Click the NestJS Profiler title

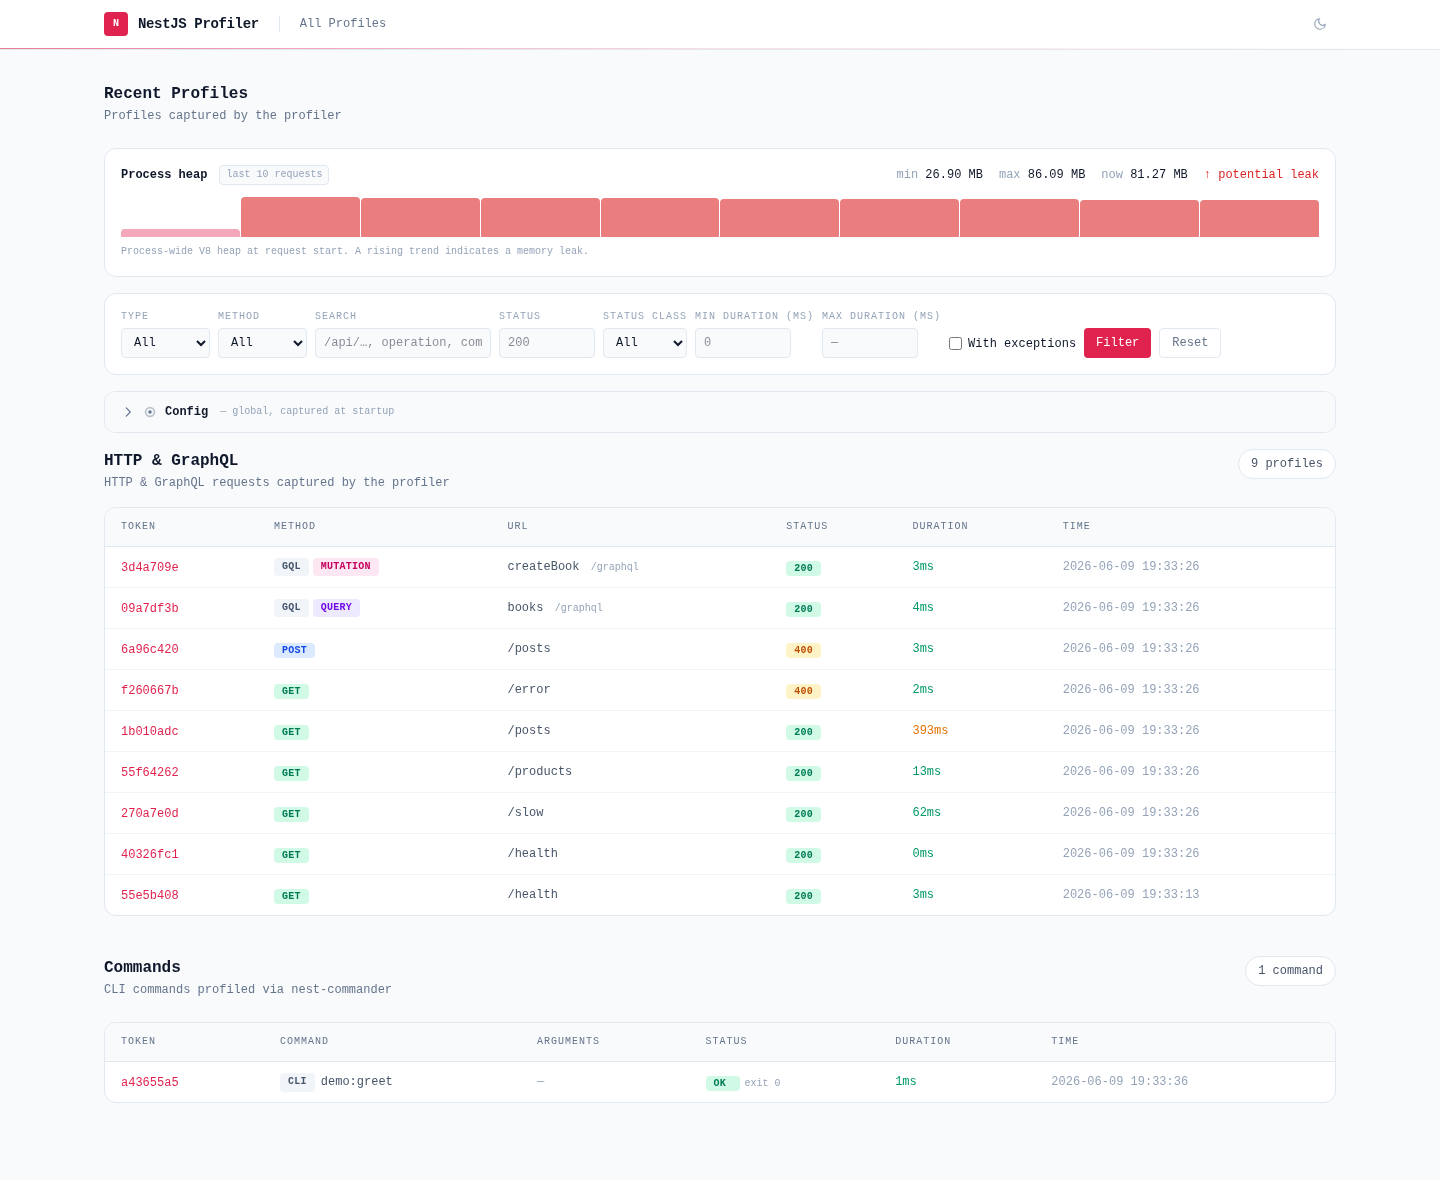[198, 24]
